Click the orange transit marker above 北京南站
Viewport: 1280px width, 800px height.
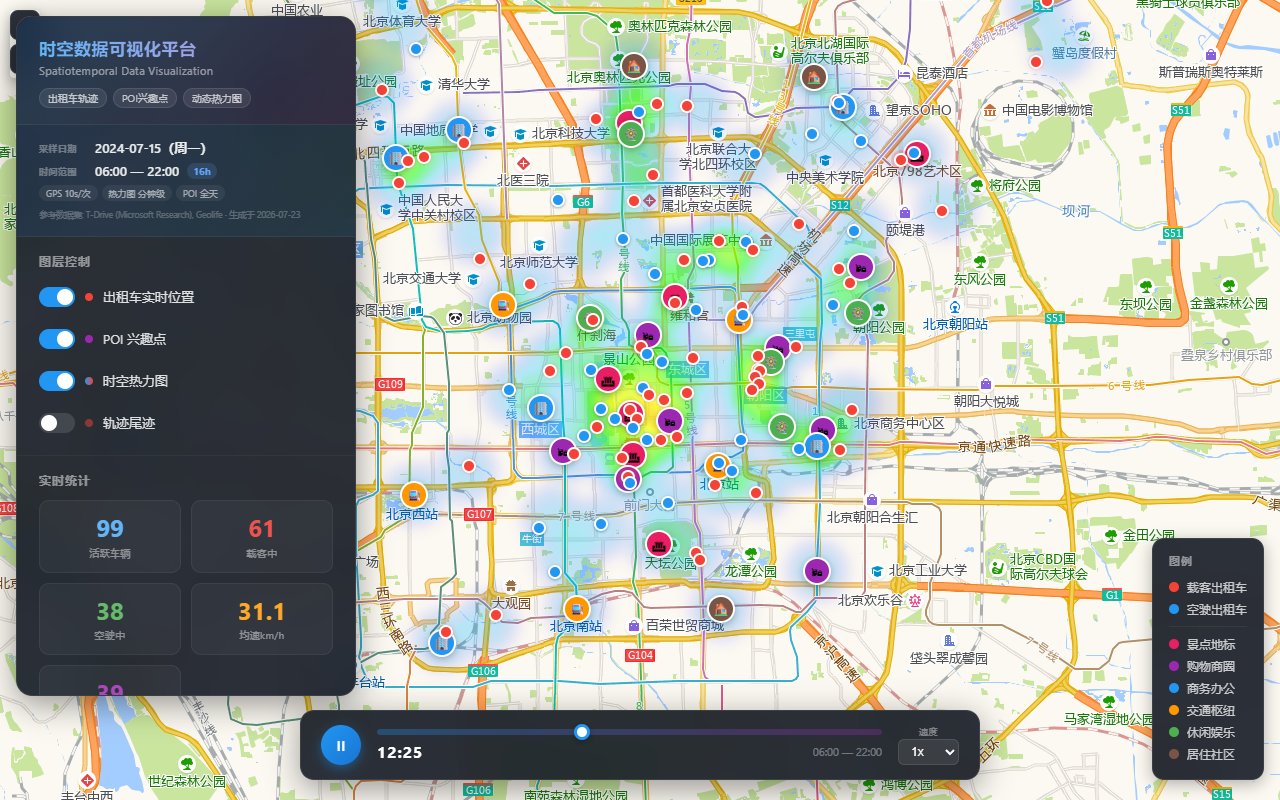[x=577, y=608]
